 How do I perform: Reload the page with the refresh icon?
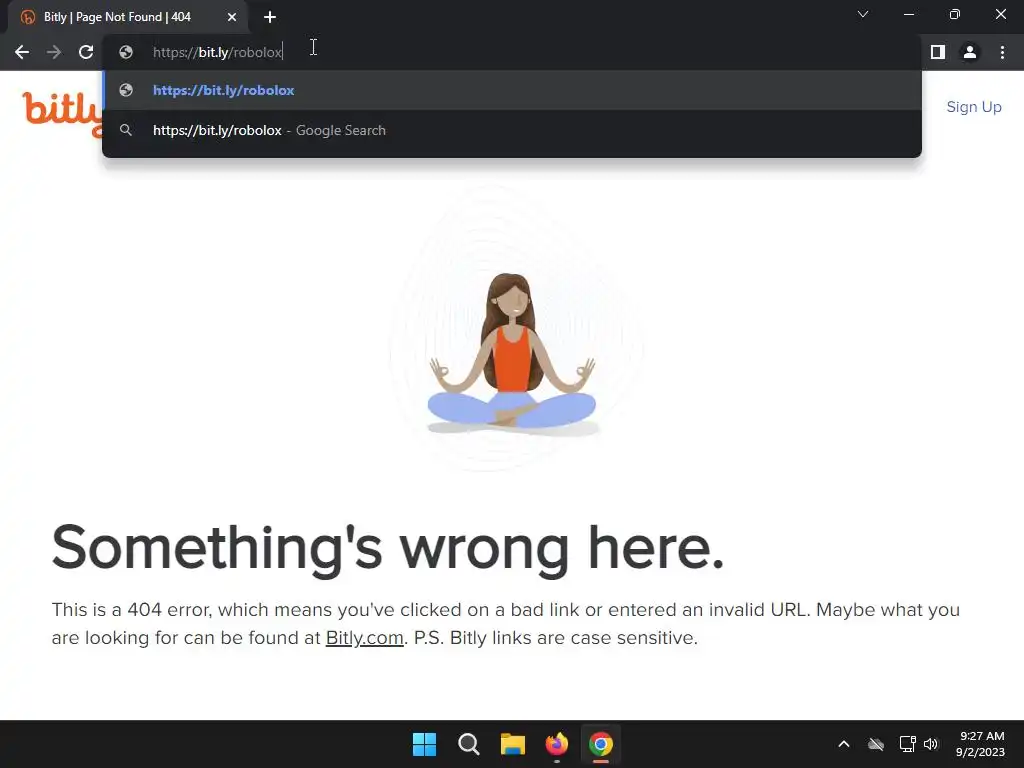86,52
